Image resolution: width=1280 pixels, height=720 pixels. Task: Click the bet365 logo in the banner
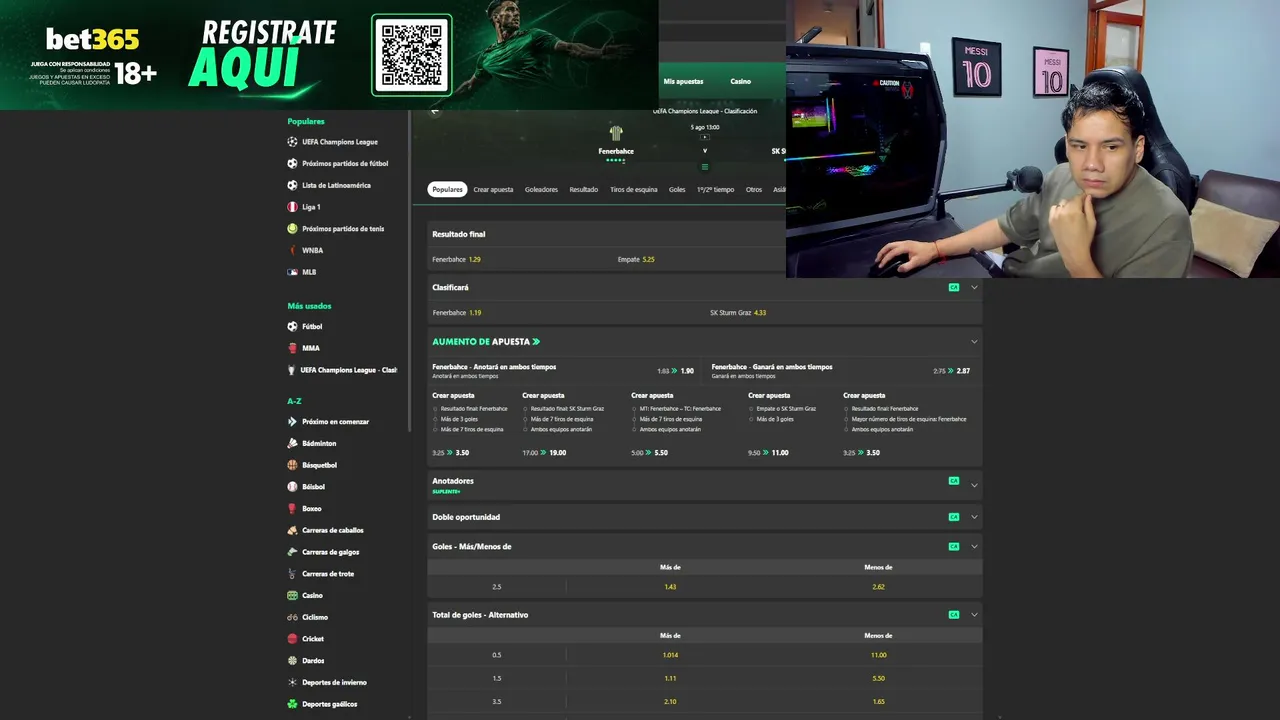(x=92, y=39)
